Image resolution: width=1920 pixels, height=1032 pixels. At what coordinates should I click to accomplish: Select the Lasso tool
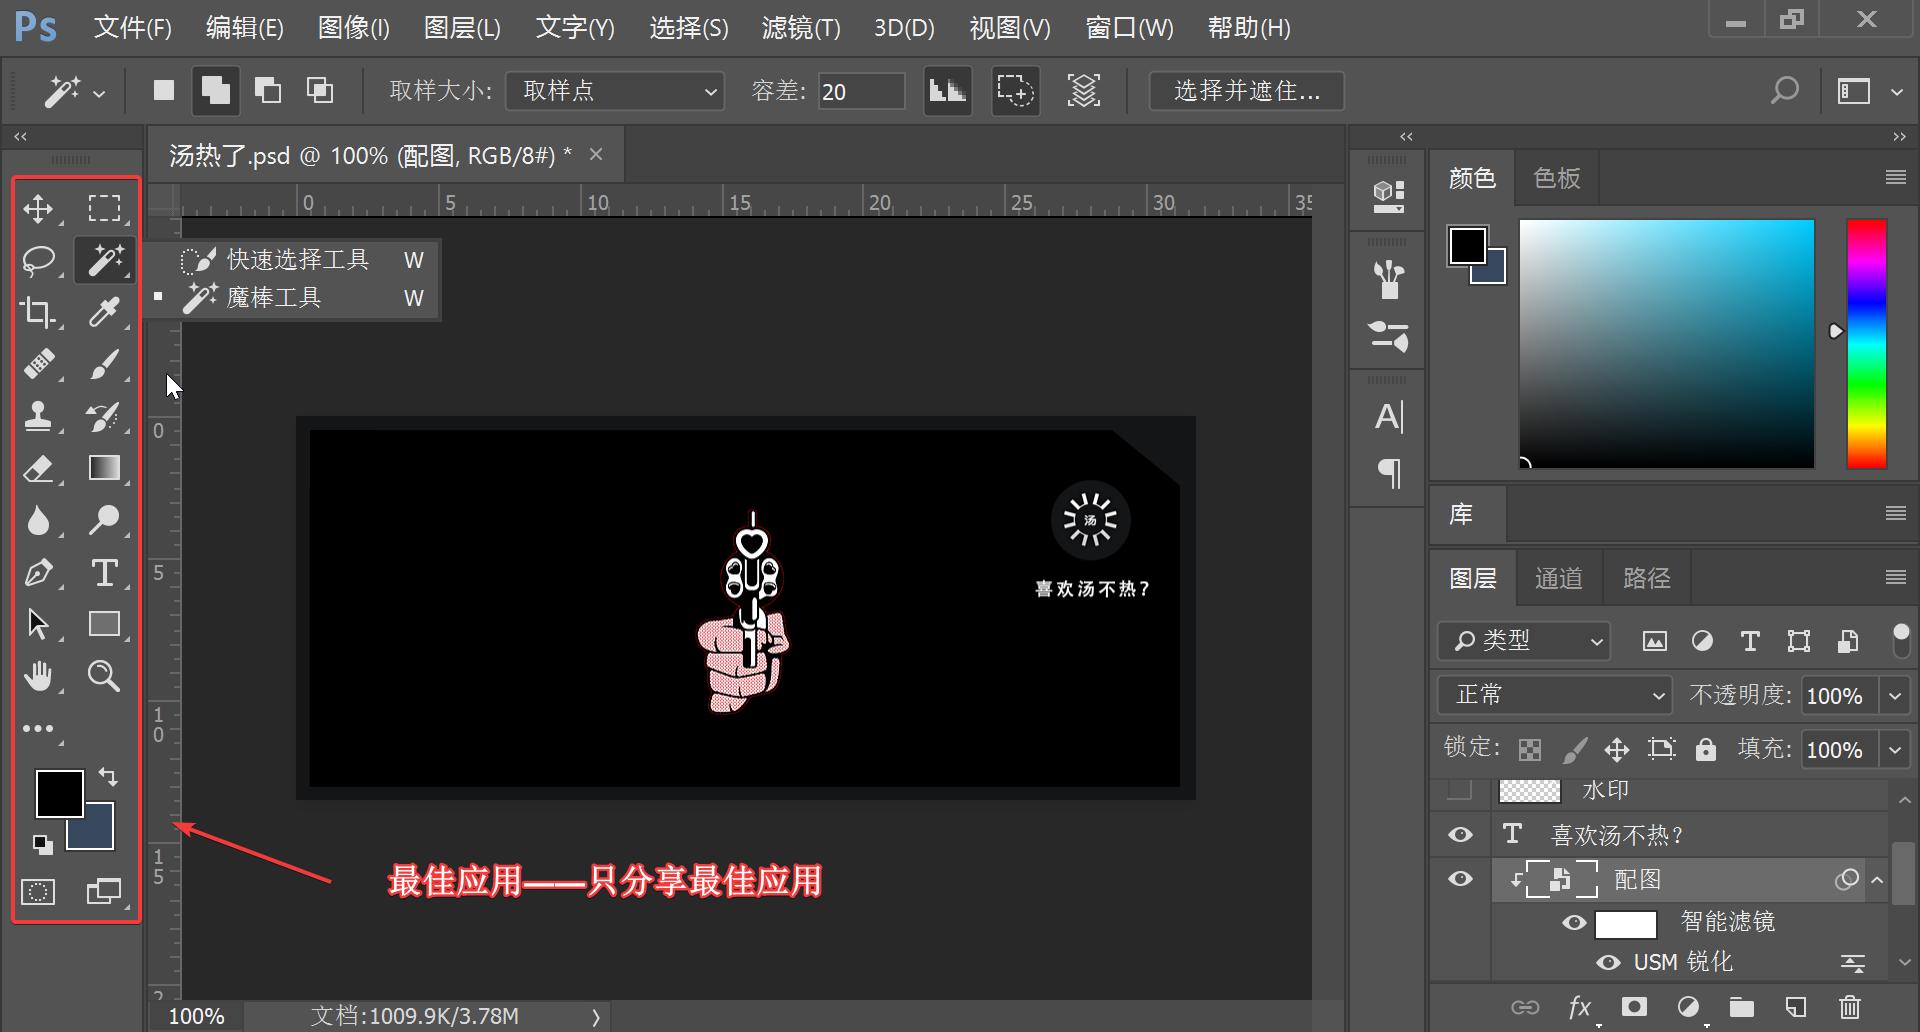click(x=39, y=260)
